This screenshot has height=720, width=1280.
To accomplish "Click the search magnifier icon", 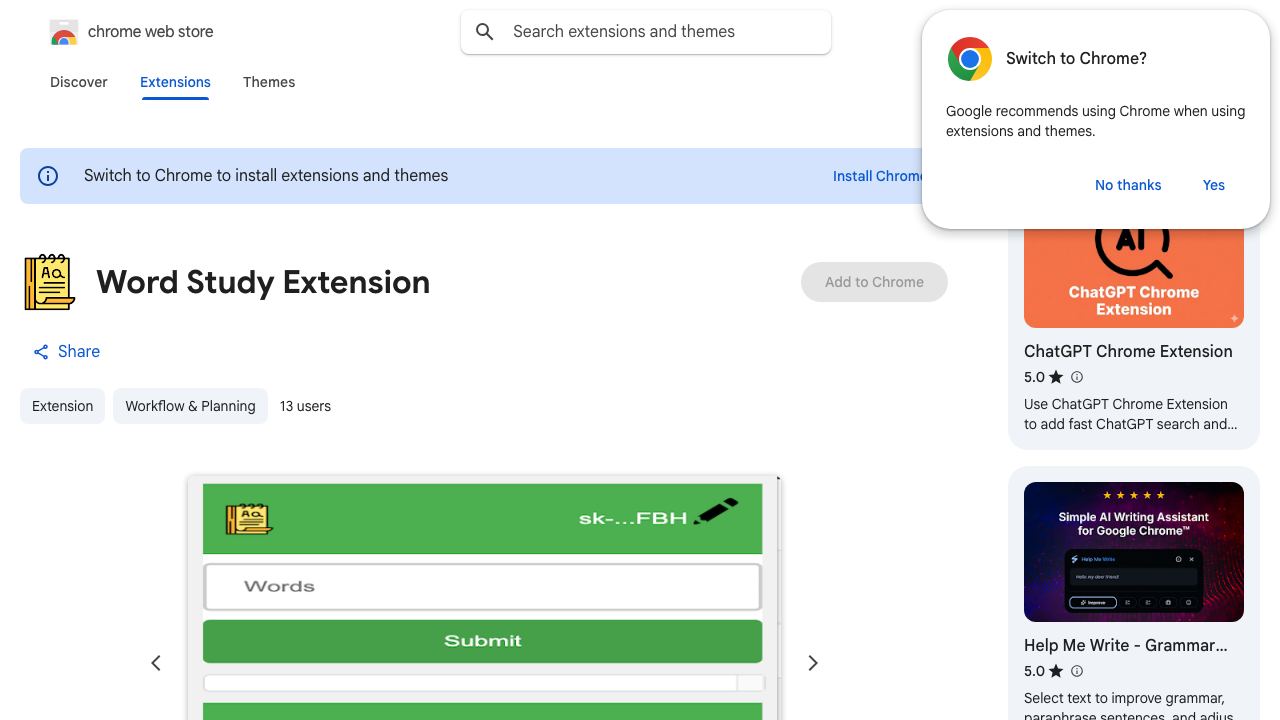I will [x=485, y=32].
